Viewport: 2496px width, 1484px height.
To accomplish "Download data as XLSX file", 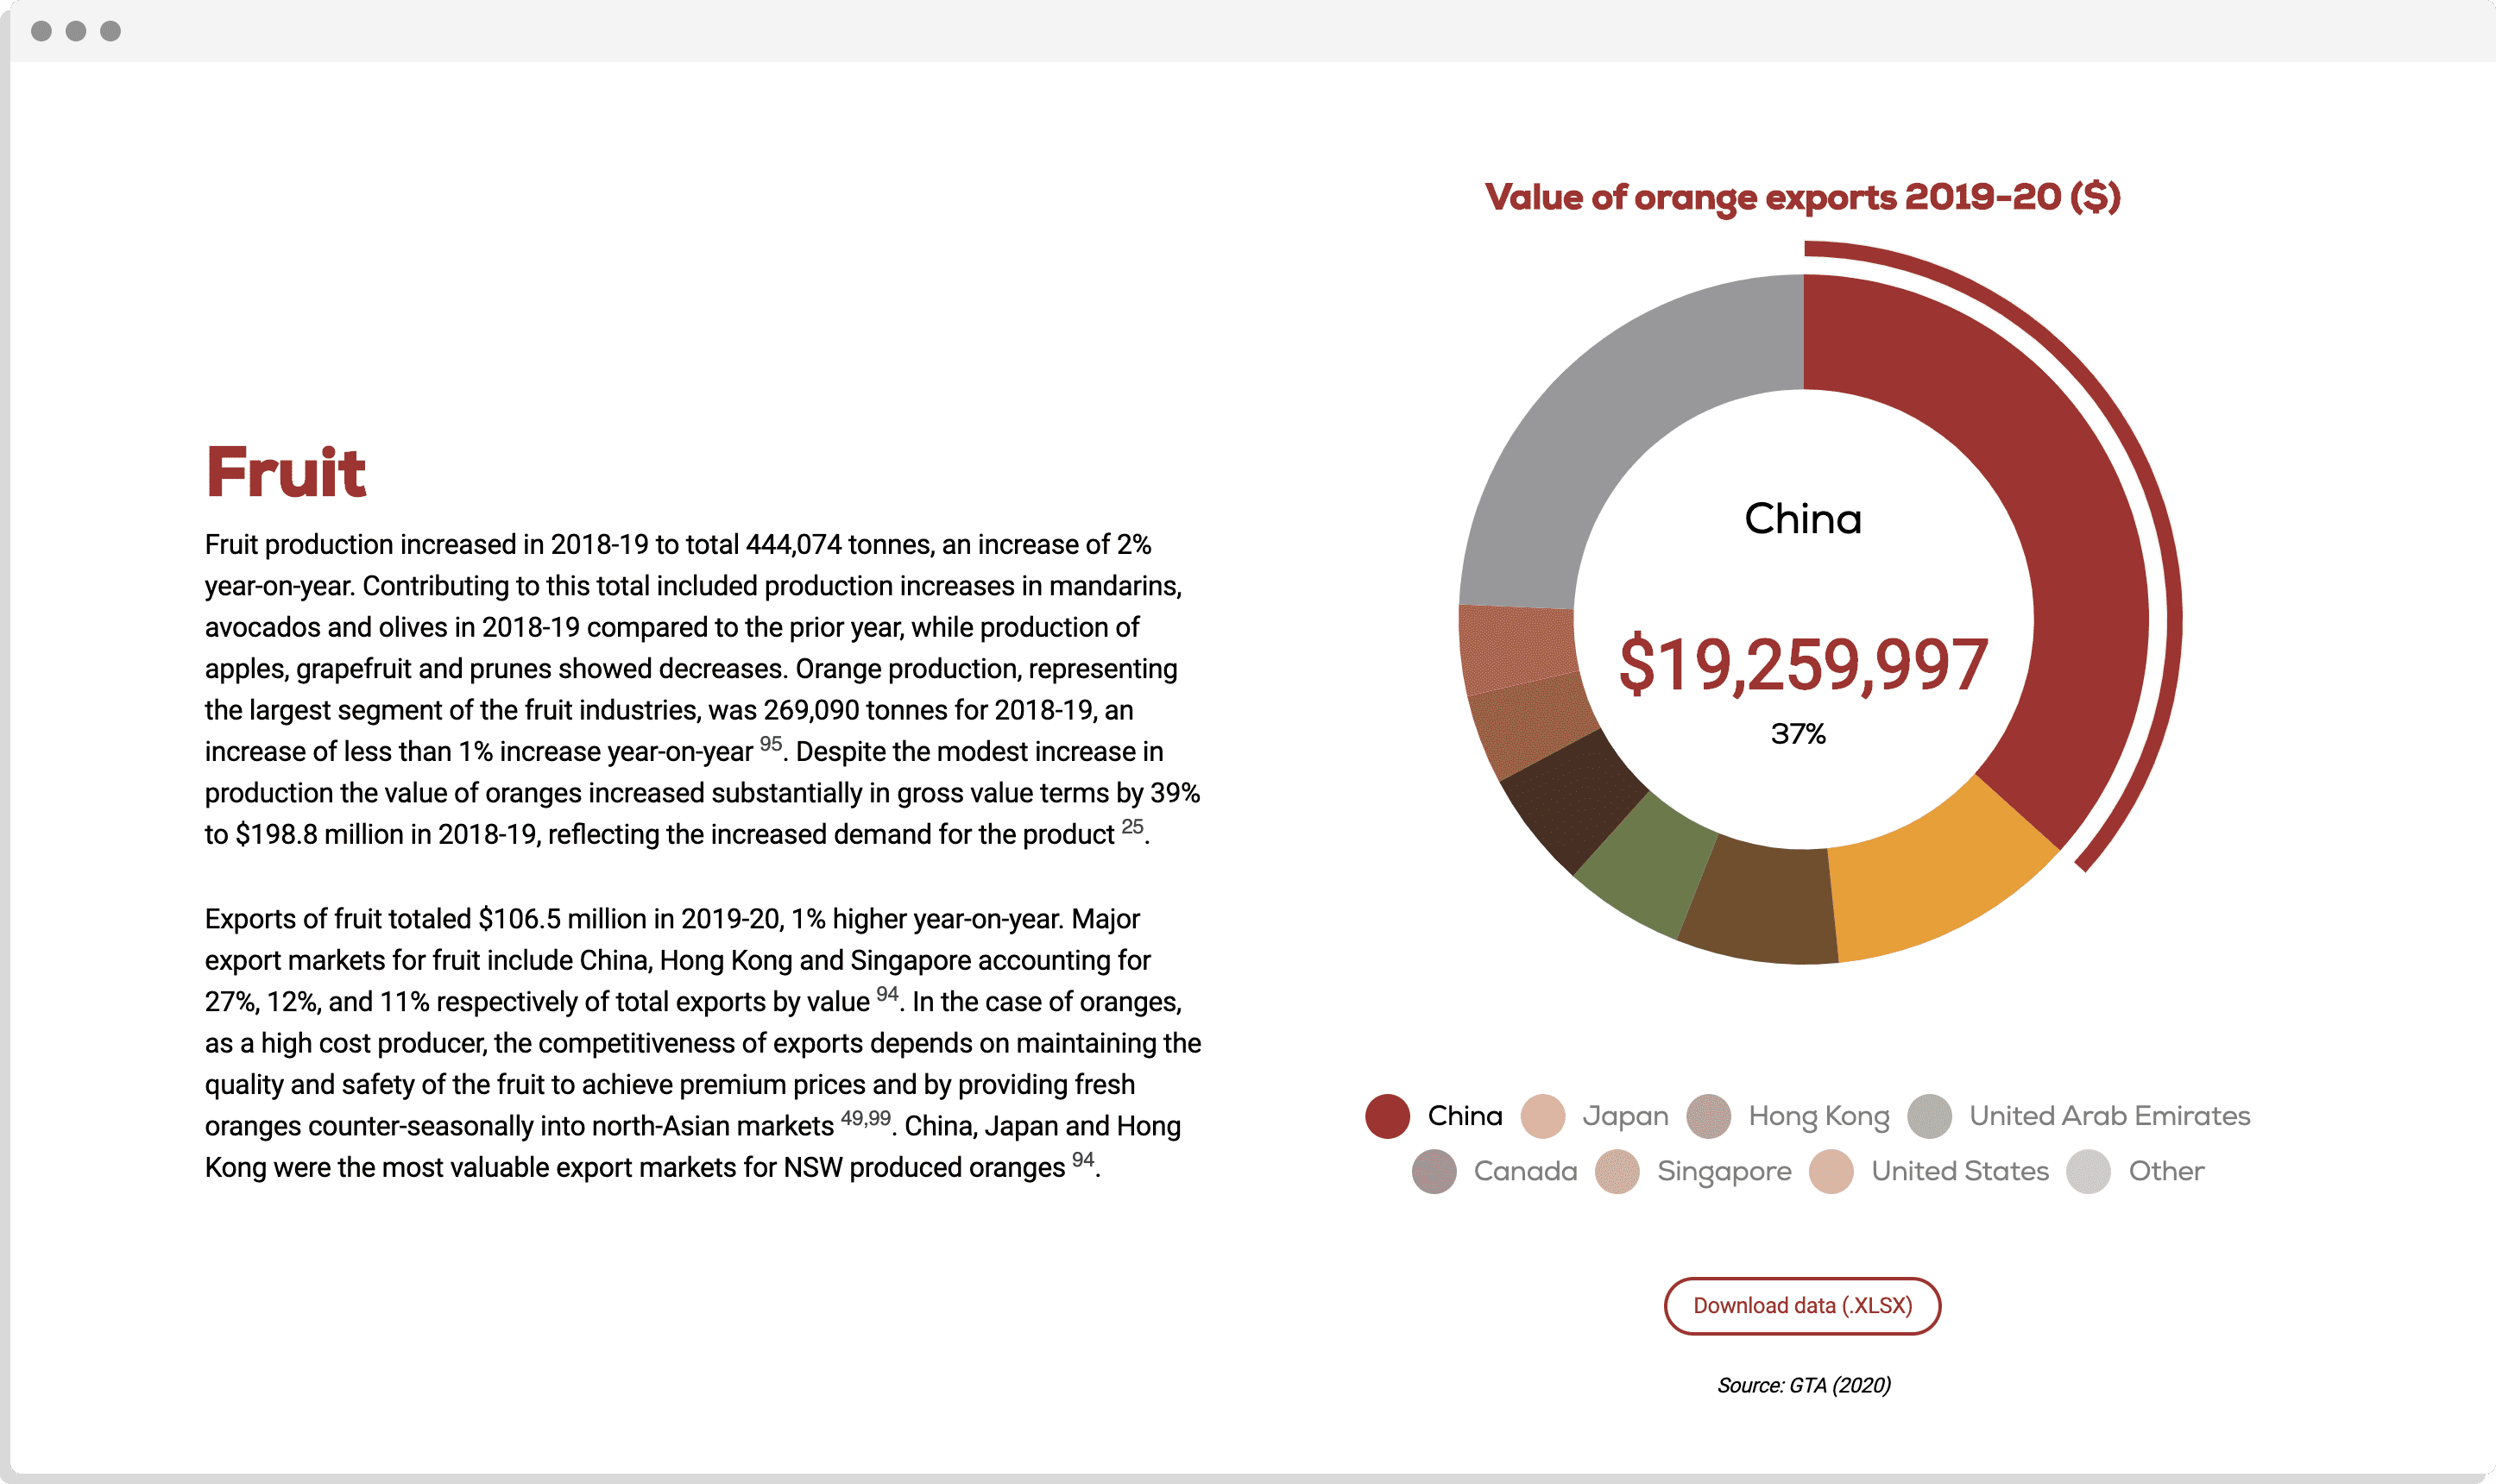I will (x=1802, y=1306).
